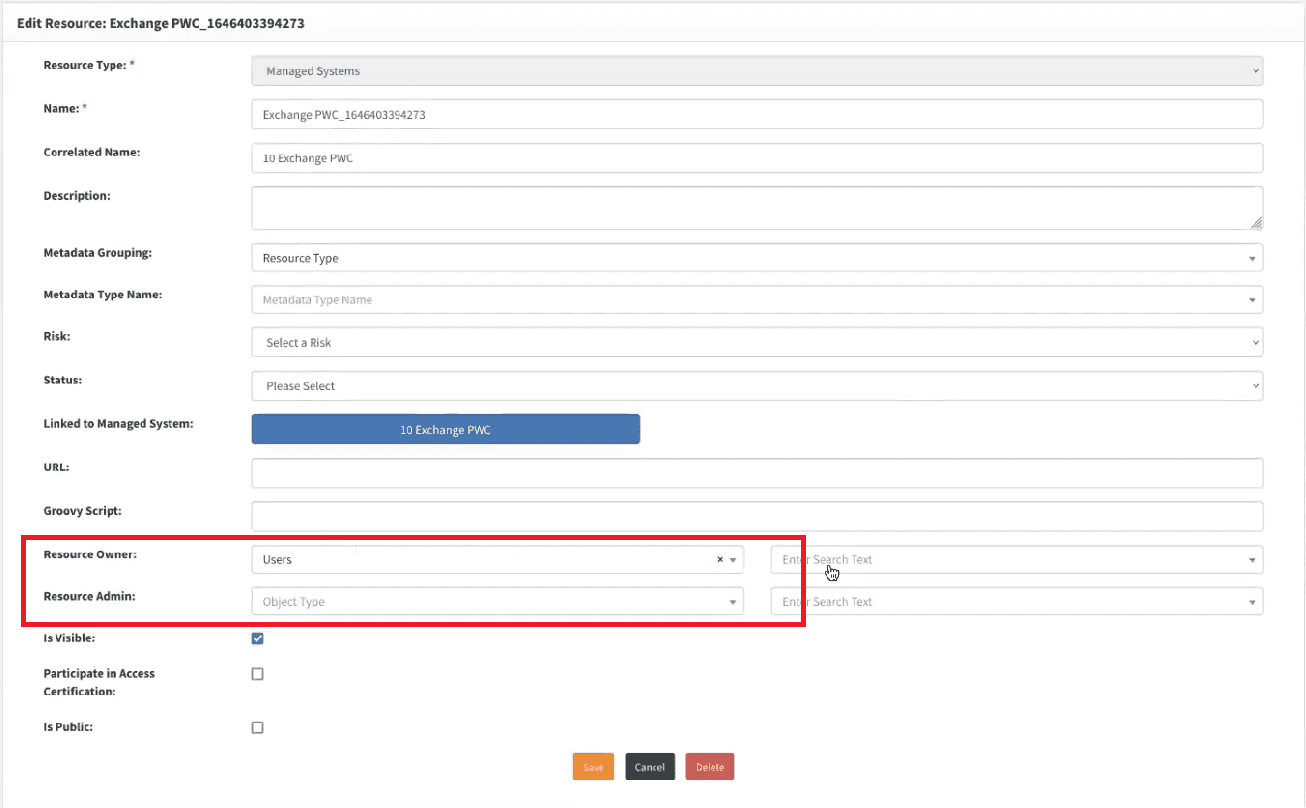Open Resource Owner search text dropdown
Viewport: 1306px width, 808px height.
click(x=1016, y=560)
